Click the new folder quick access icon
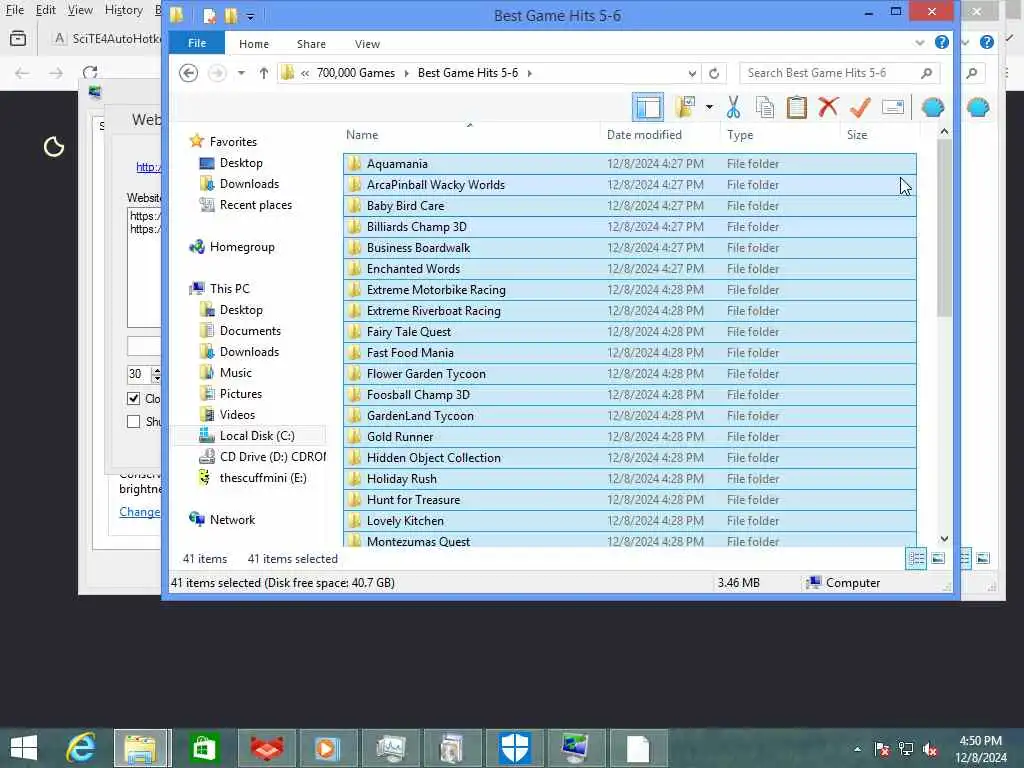Image resolution: width=1024 pixels, height=768 pixels. [x=231, y=16]
